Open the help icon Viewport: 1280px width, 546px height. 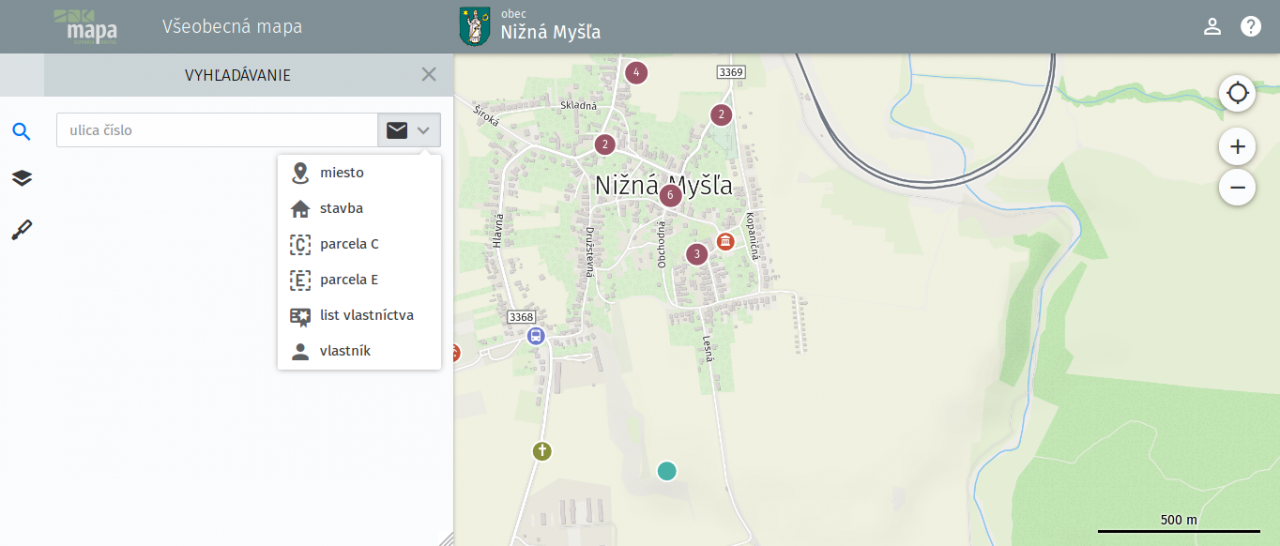(1251, 27)
